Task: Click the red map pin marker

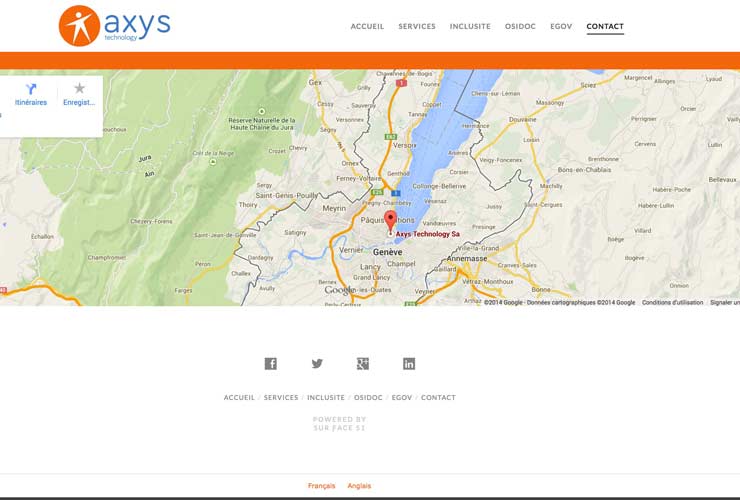Action: tap(390, 221)
